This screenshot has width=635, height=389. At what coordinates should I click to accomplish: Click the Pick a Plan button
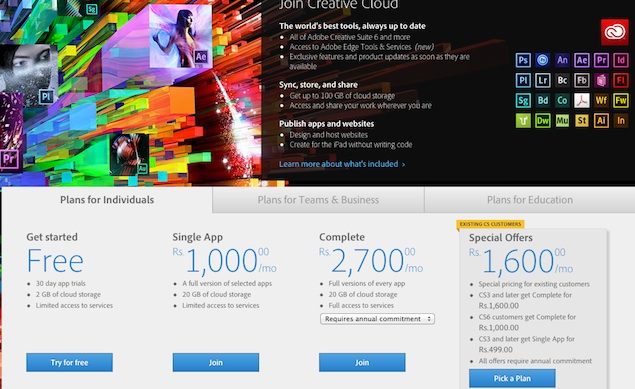click(512, 378)
